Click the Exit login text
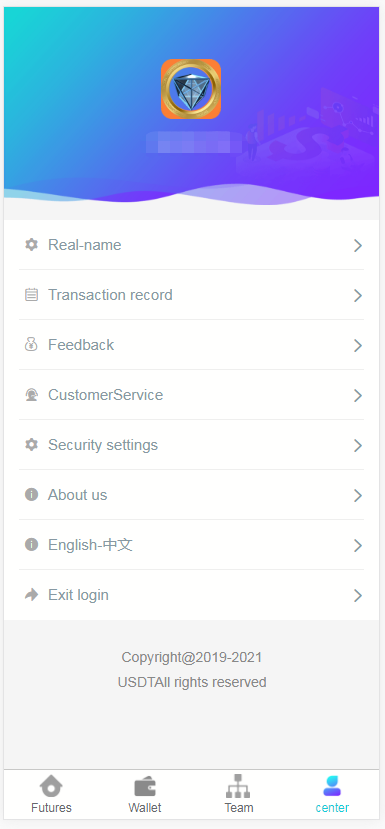 78,595
